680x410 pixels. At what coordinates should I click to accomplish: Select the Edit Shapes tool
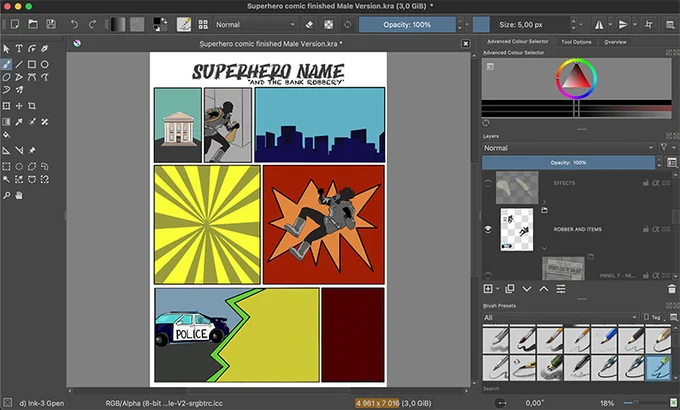32,49
